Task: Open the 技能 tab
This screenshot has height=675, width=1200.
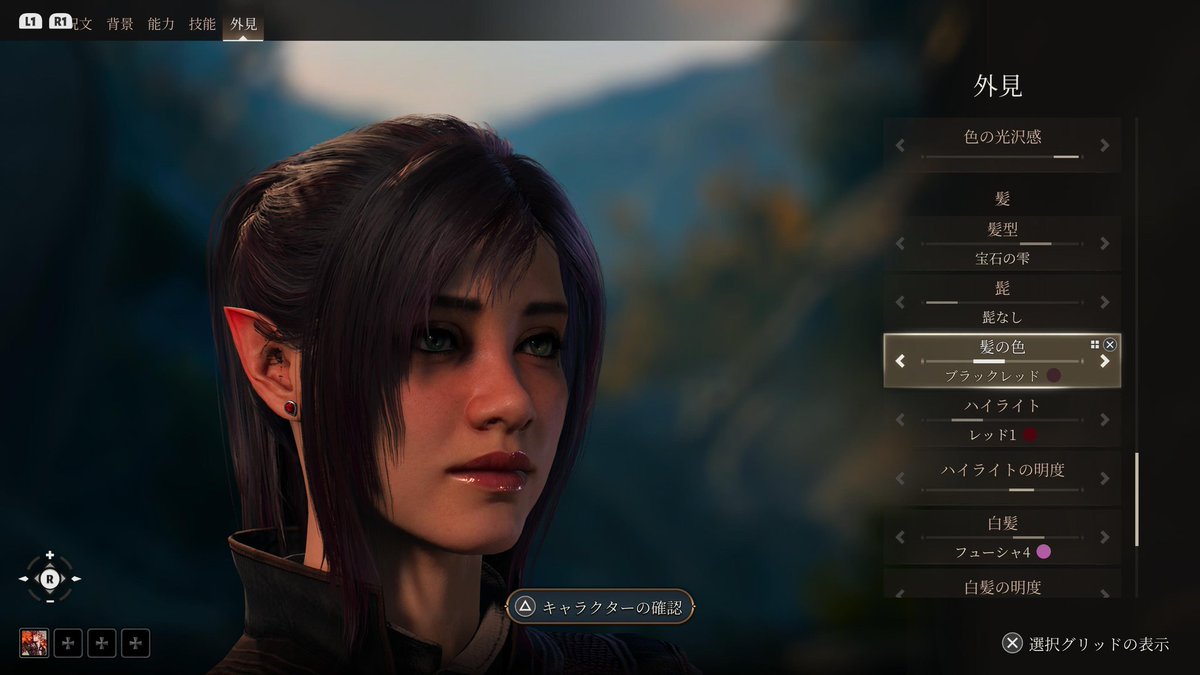Action: (x=202, y=23)
